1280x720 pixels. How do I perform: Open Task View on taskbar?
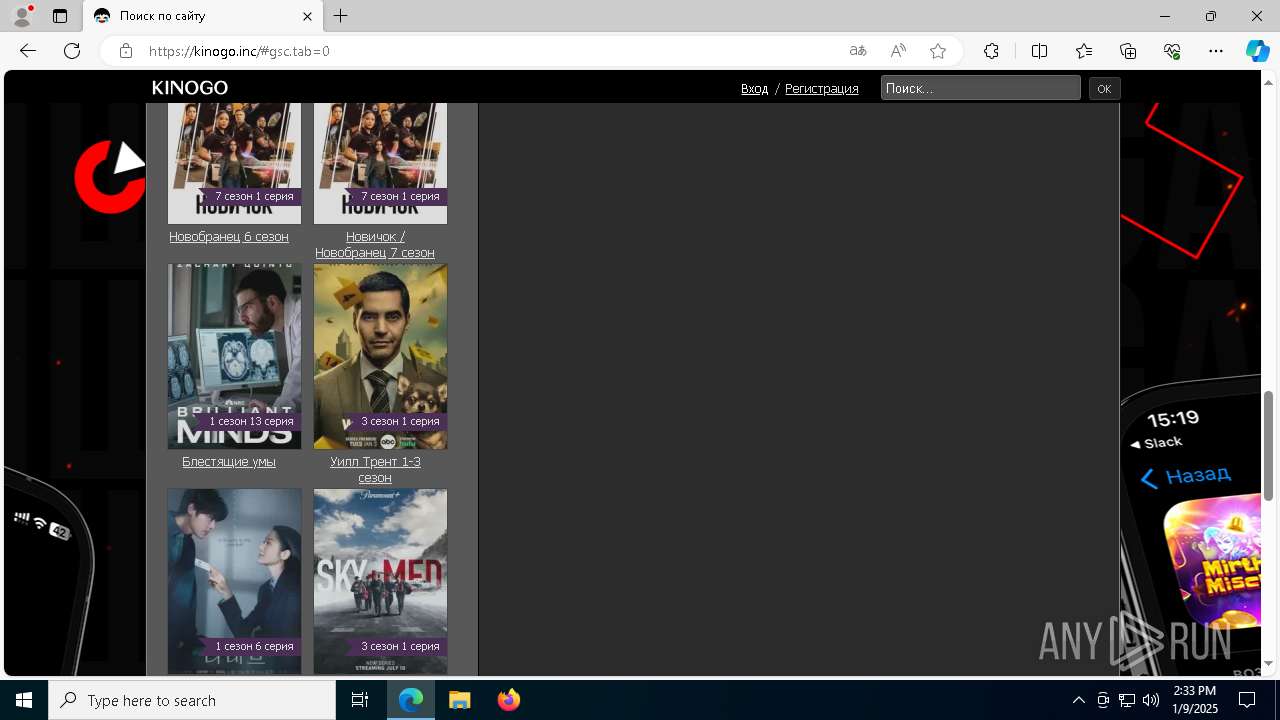pos(360,700)
